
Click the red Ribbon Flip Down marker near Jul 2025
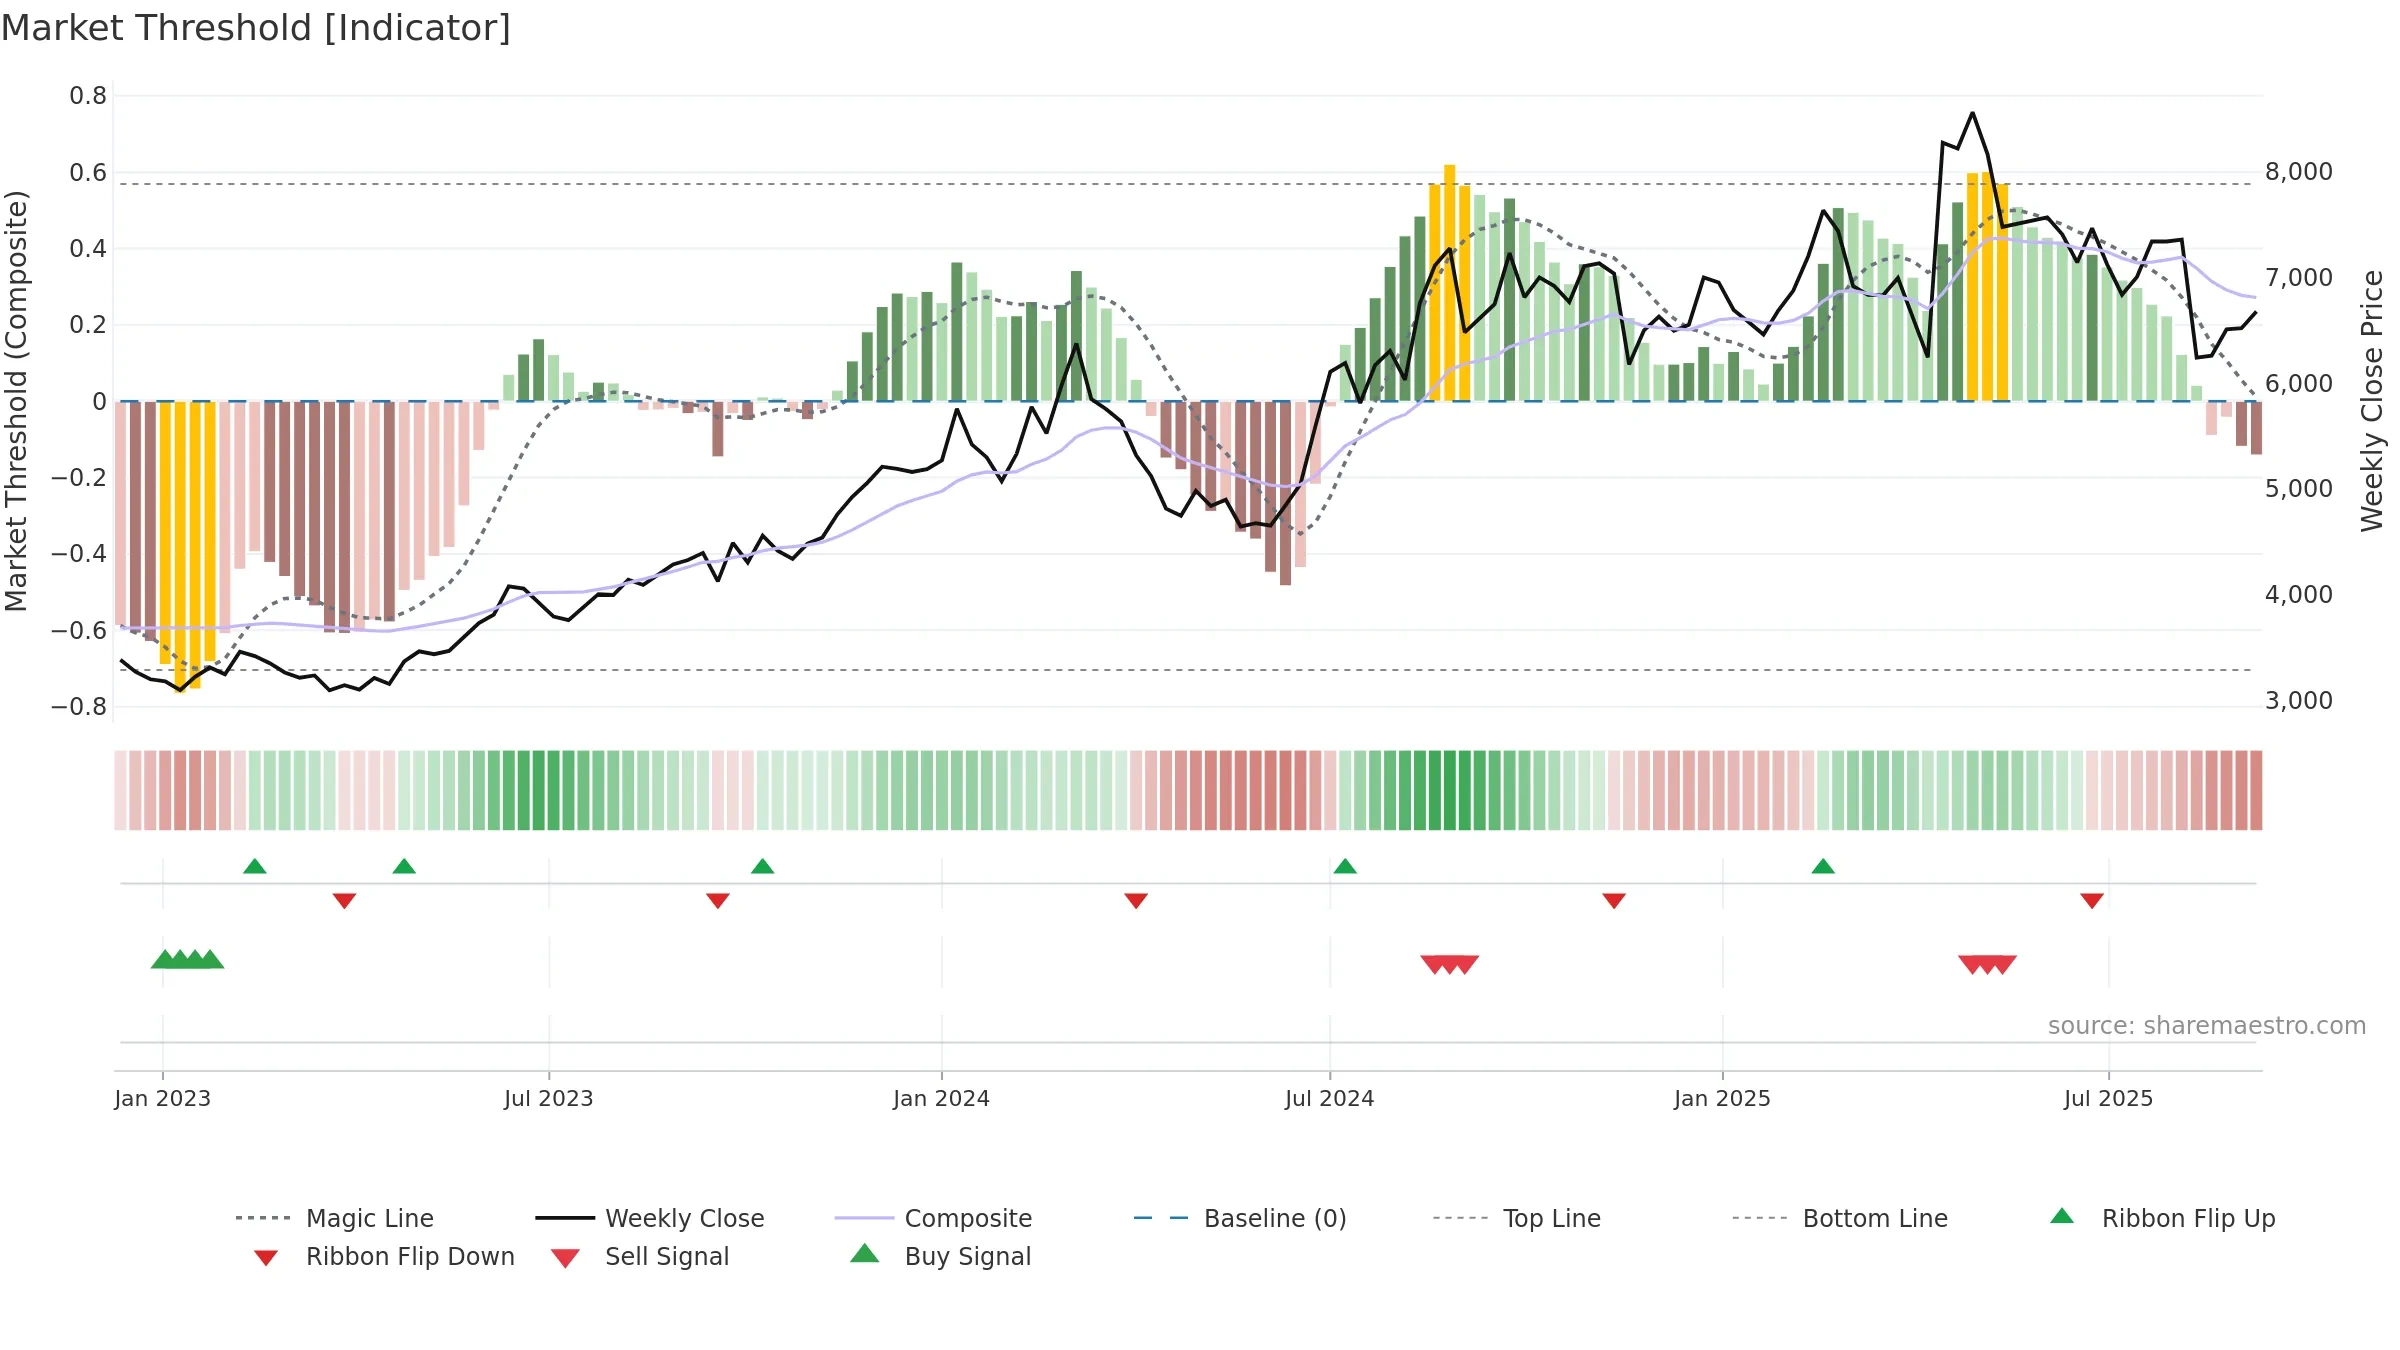point(2092,901)
